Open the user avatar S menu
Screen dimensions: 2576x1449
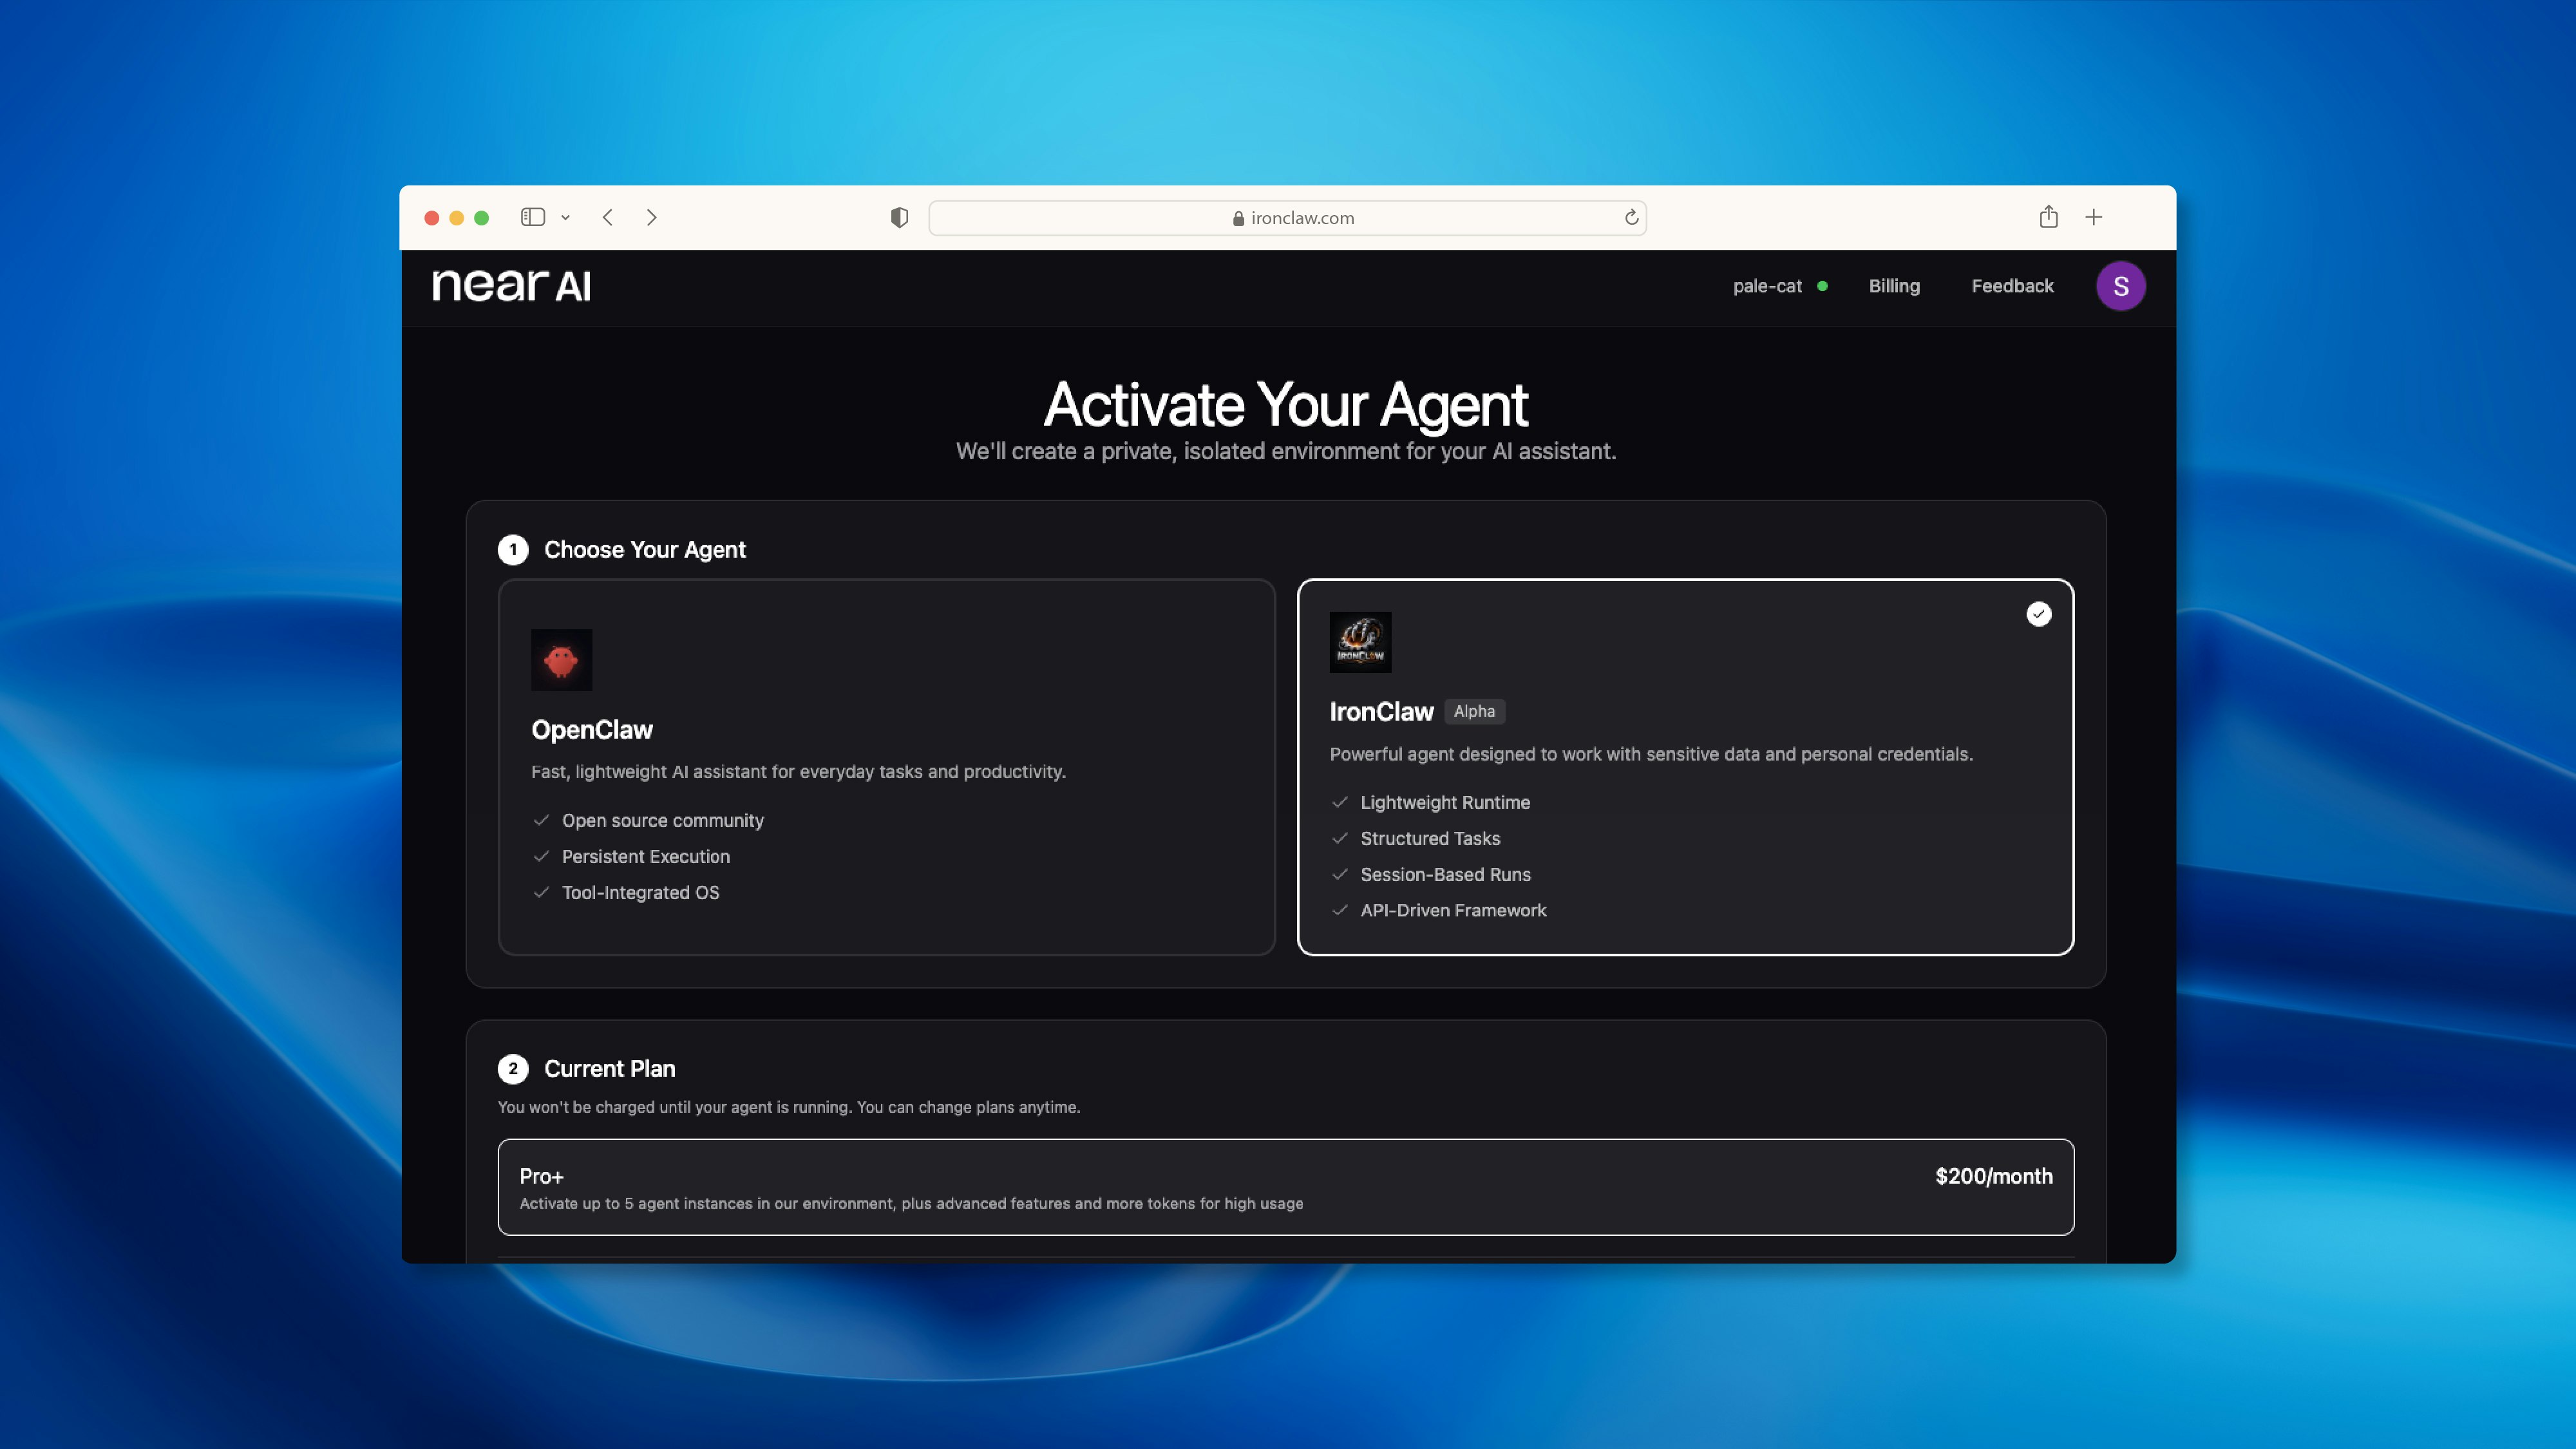point(2119,286)
